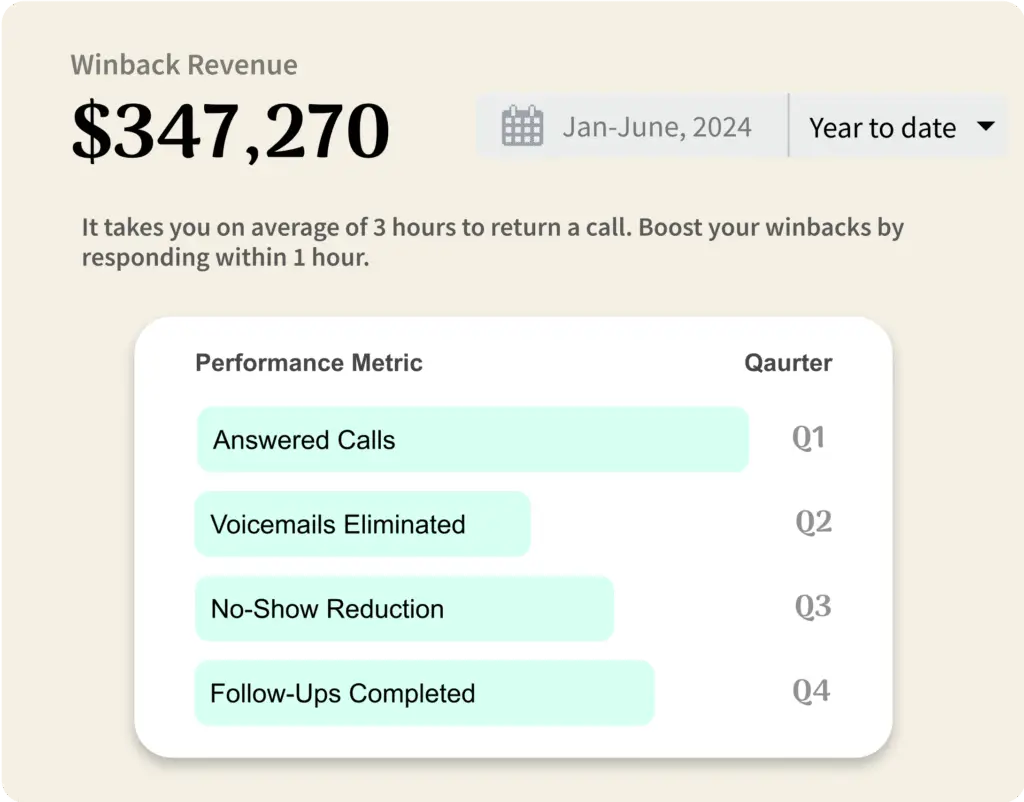Pick the Follow-Ups Completed bar

pos(424,693)
